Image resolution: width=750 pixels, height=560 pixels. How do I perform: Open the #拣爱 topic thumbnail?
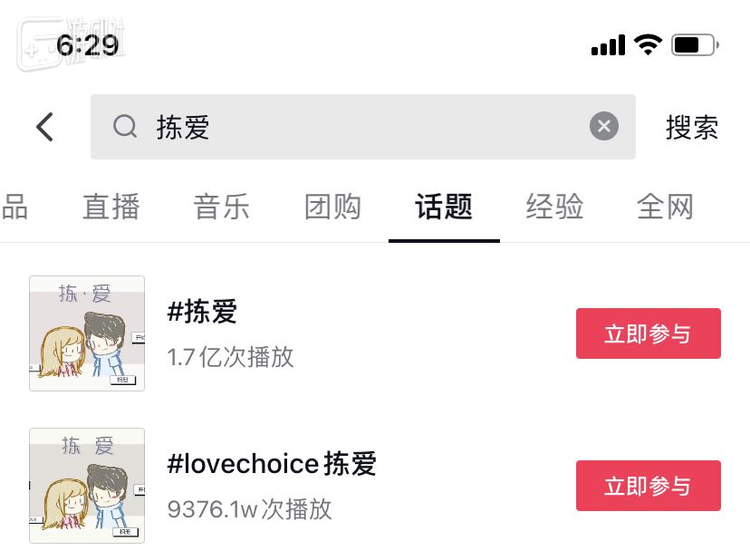[87, 333]
